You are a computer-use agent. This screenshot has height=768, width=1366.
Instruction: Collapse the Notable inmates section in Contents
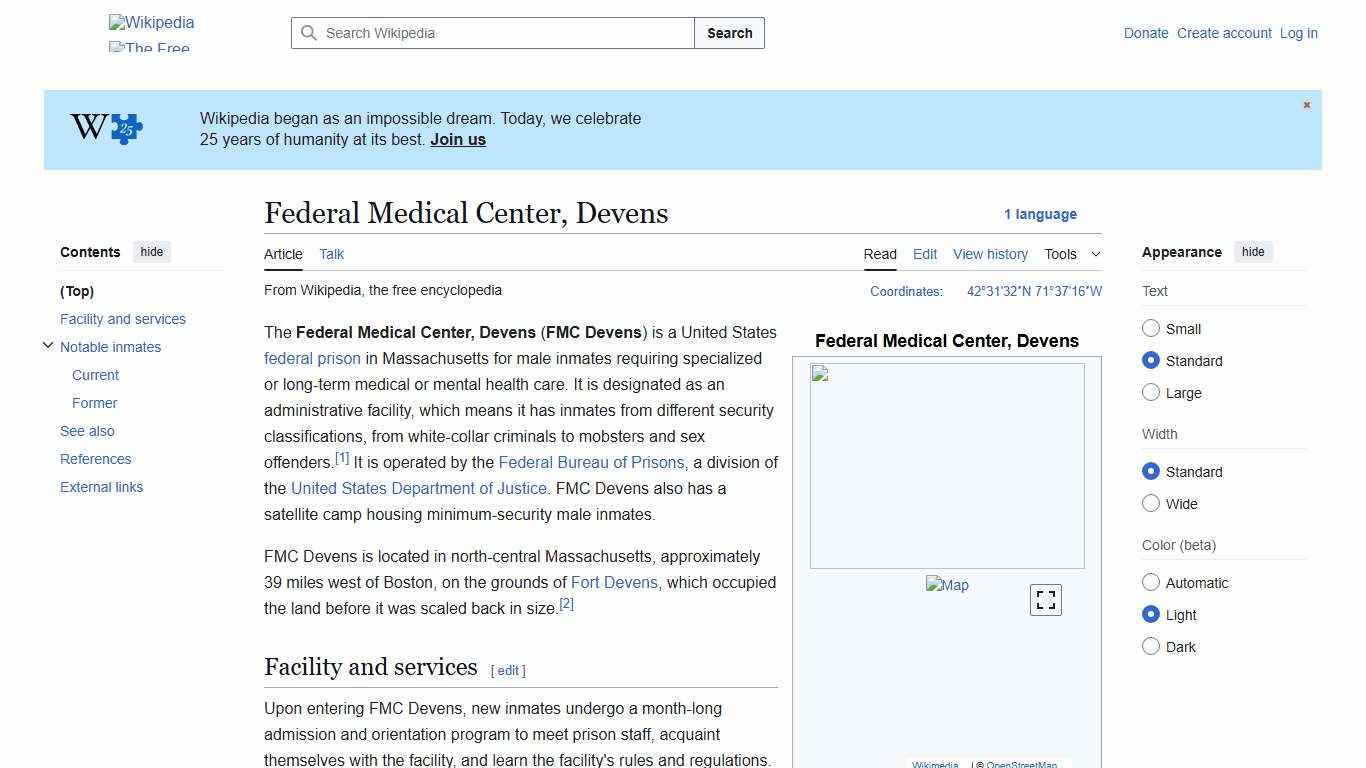(x=48, y=345)
